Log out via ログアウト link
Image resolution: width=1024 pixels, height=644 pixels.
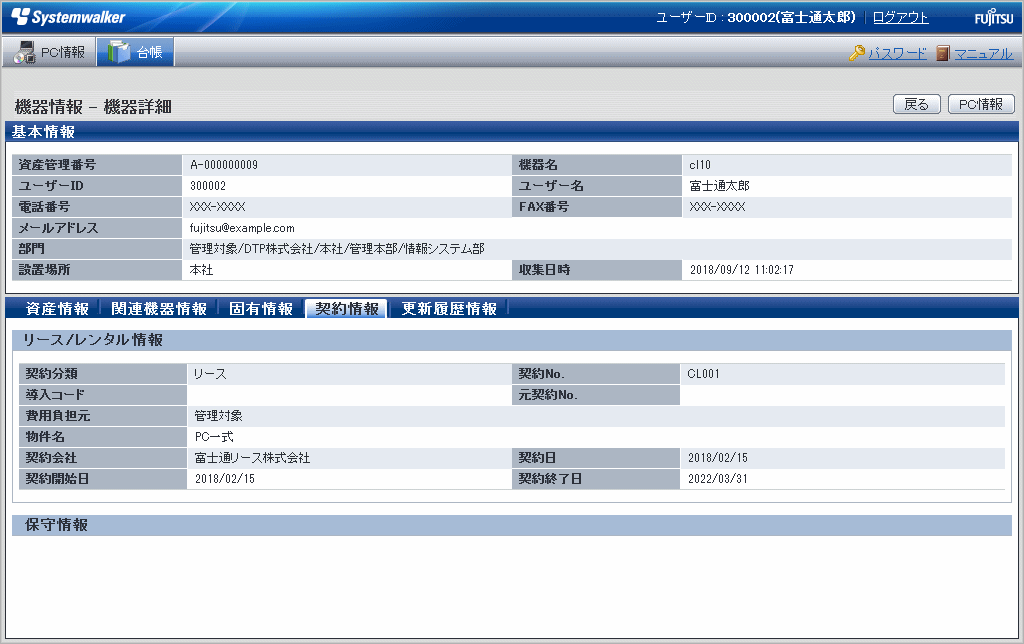click(900, 18)
